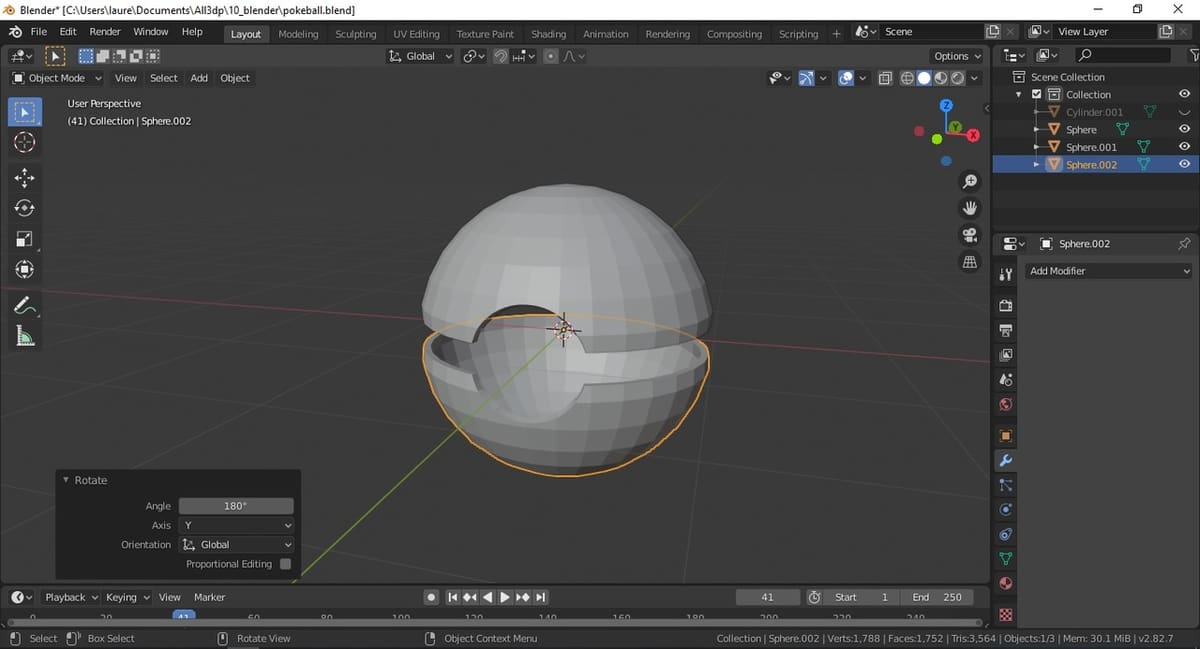
Task: Open World properties tab
Action: coord(1006,405)
